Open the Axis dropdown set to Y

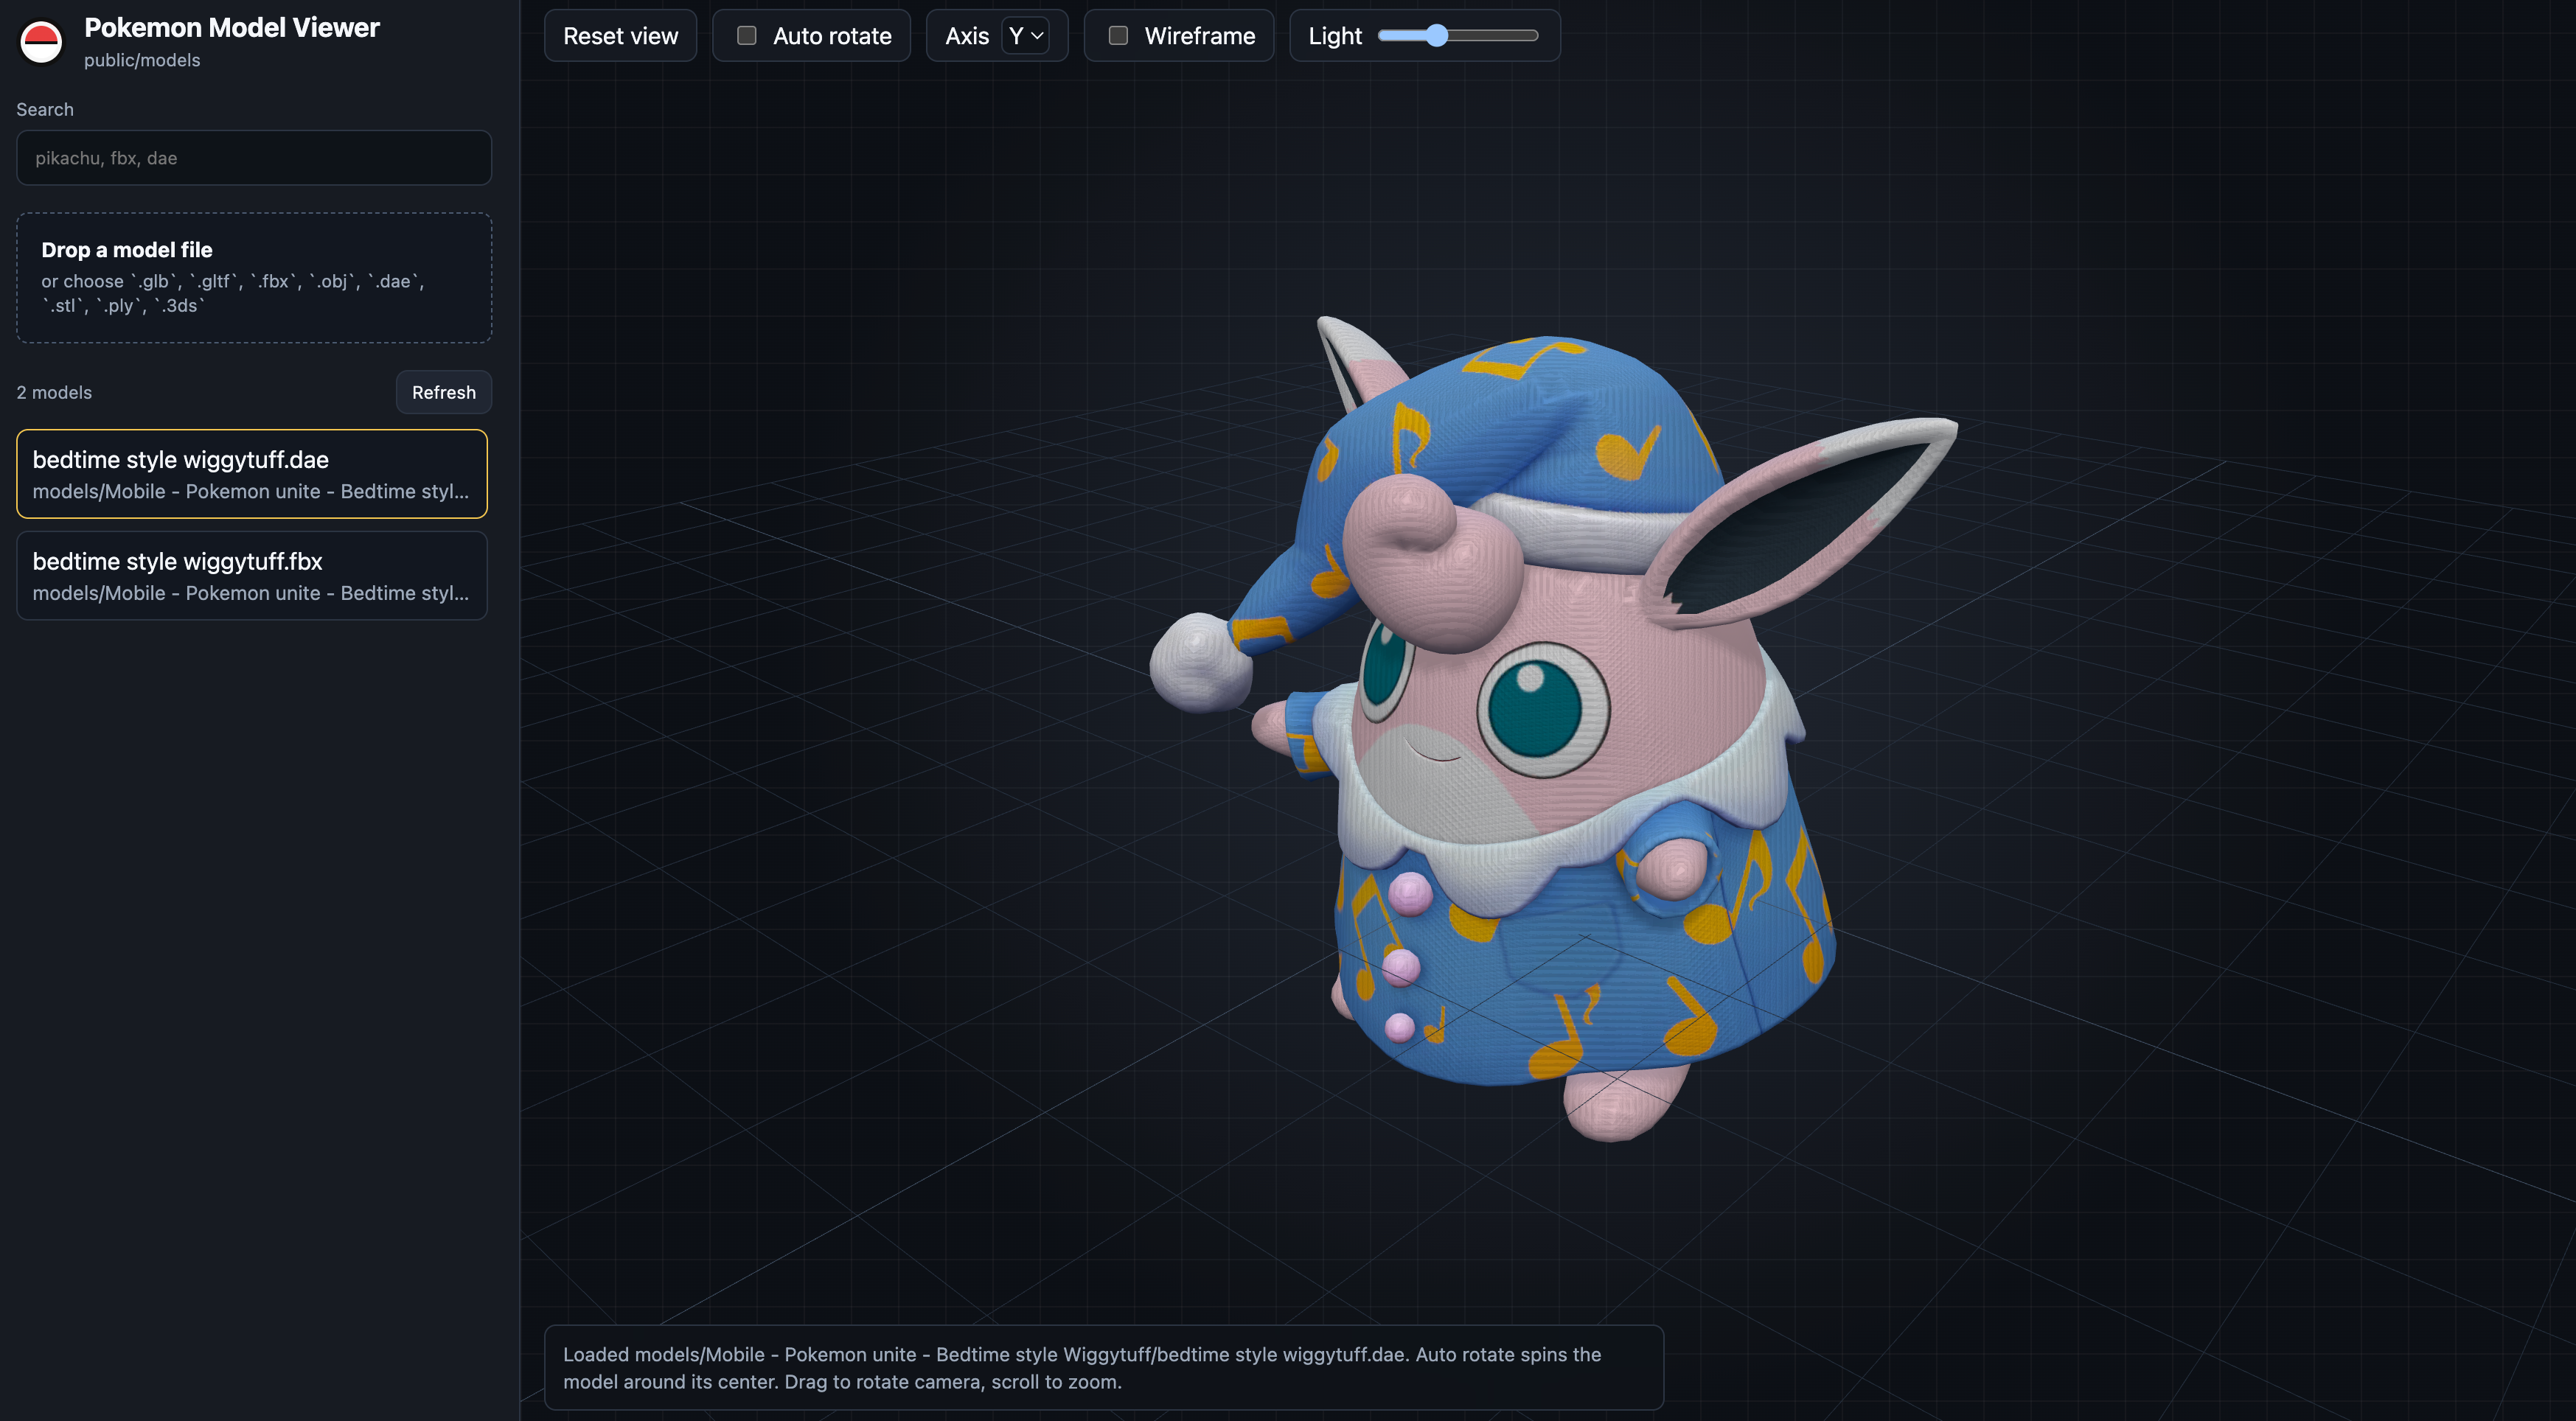pyautogui.click(x=1026, y=36)
